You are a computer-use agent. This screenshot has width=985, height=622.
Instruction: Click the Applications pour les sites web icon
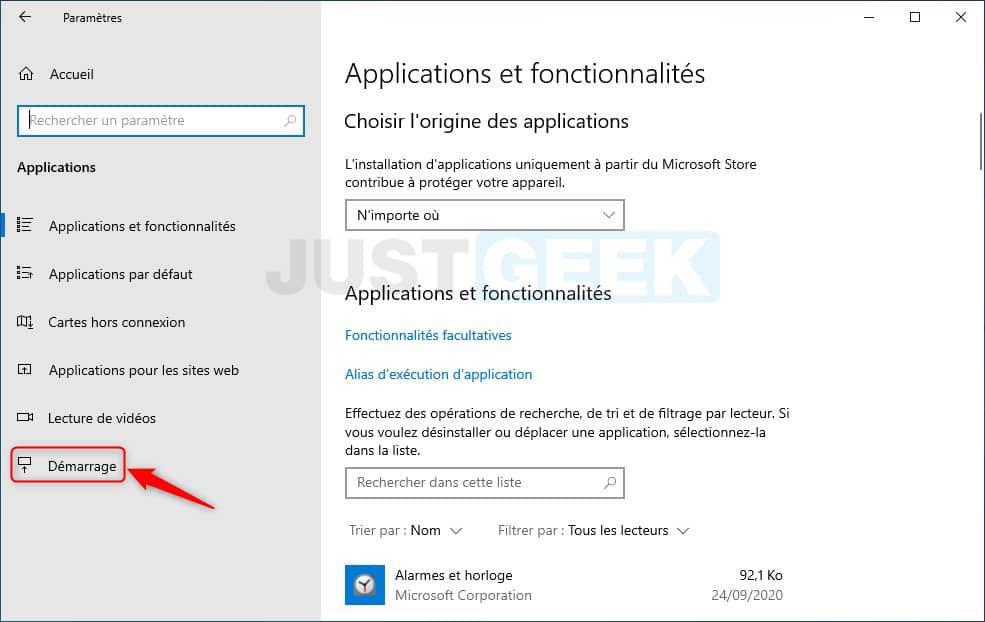[24, 369]
